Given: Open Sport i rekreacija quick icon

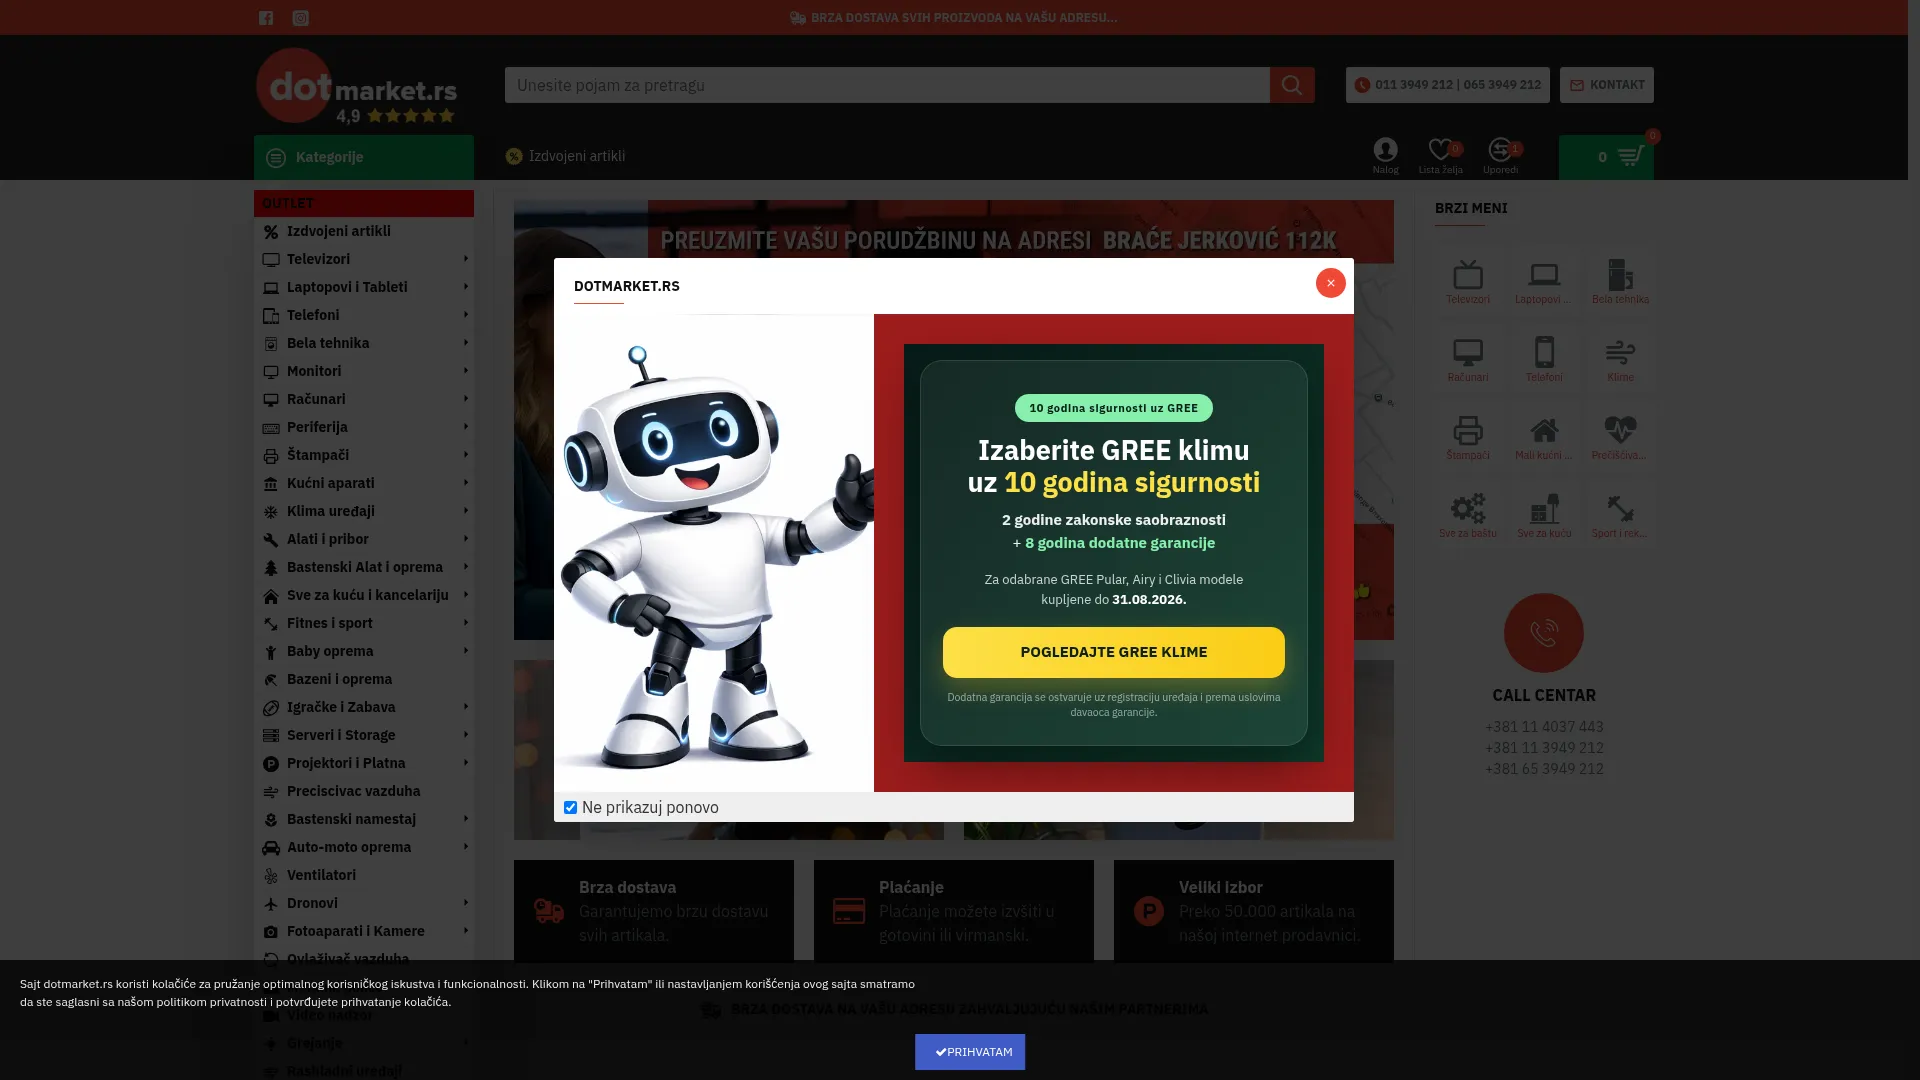Looking at the screenshot, I should click(1620, 515).
